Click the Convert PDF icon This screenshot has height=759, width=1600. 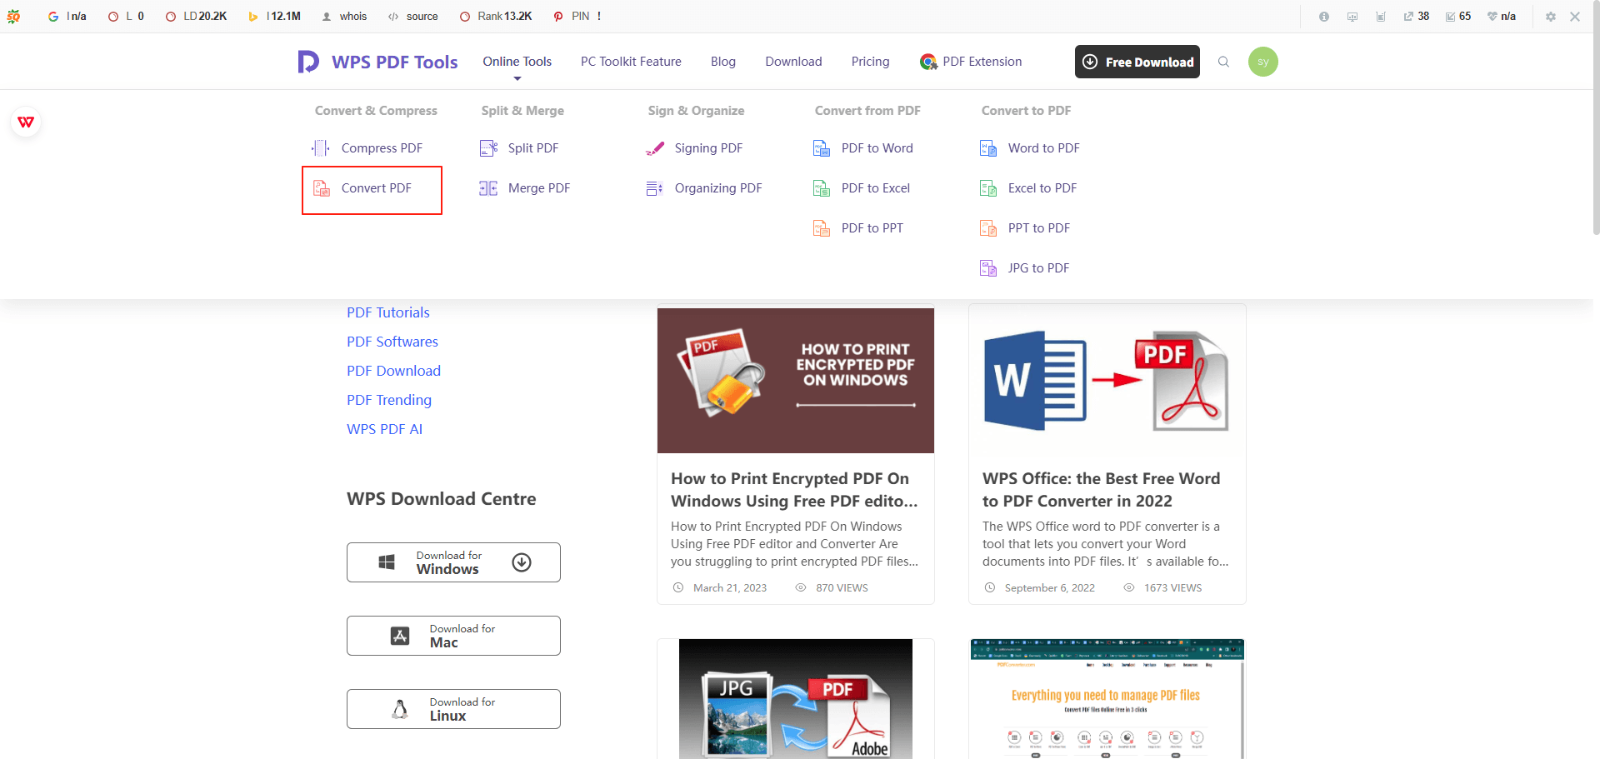321,188
